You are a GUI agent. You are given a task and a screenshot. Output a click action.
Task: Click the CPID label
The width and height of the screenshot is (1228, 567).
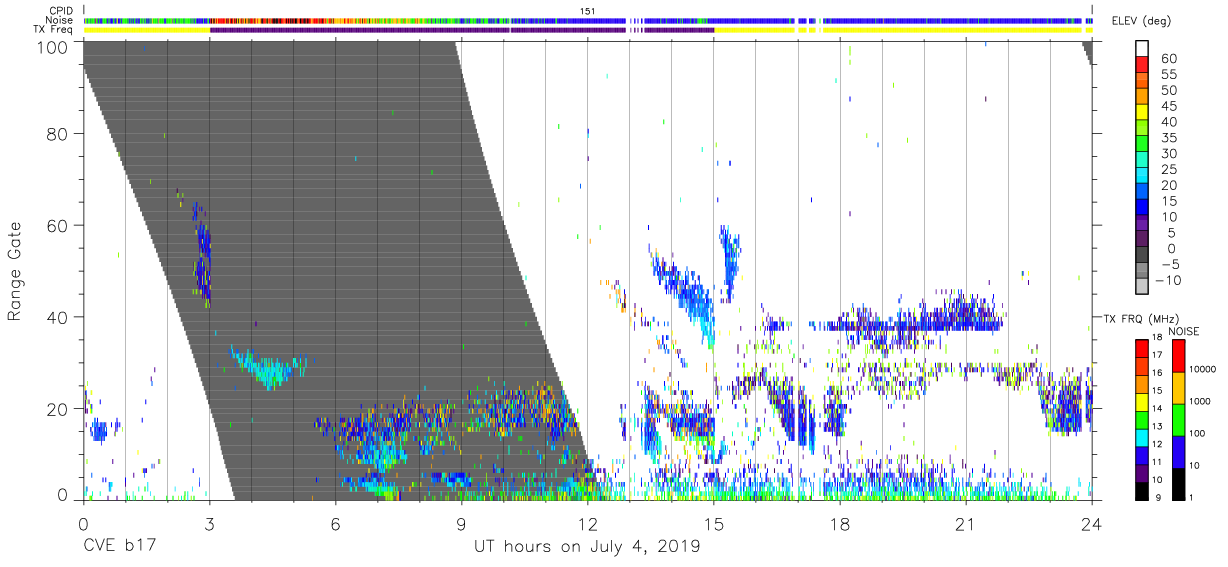pyautogui.click(x=60, y=11)
